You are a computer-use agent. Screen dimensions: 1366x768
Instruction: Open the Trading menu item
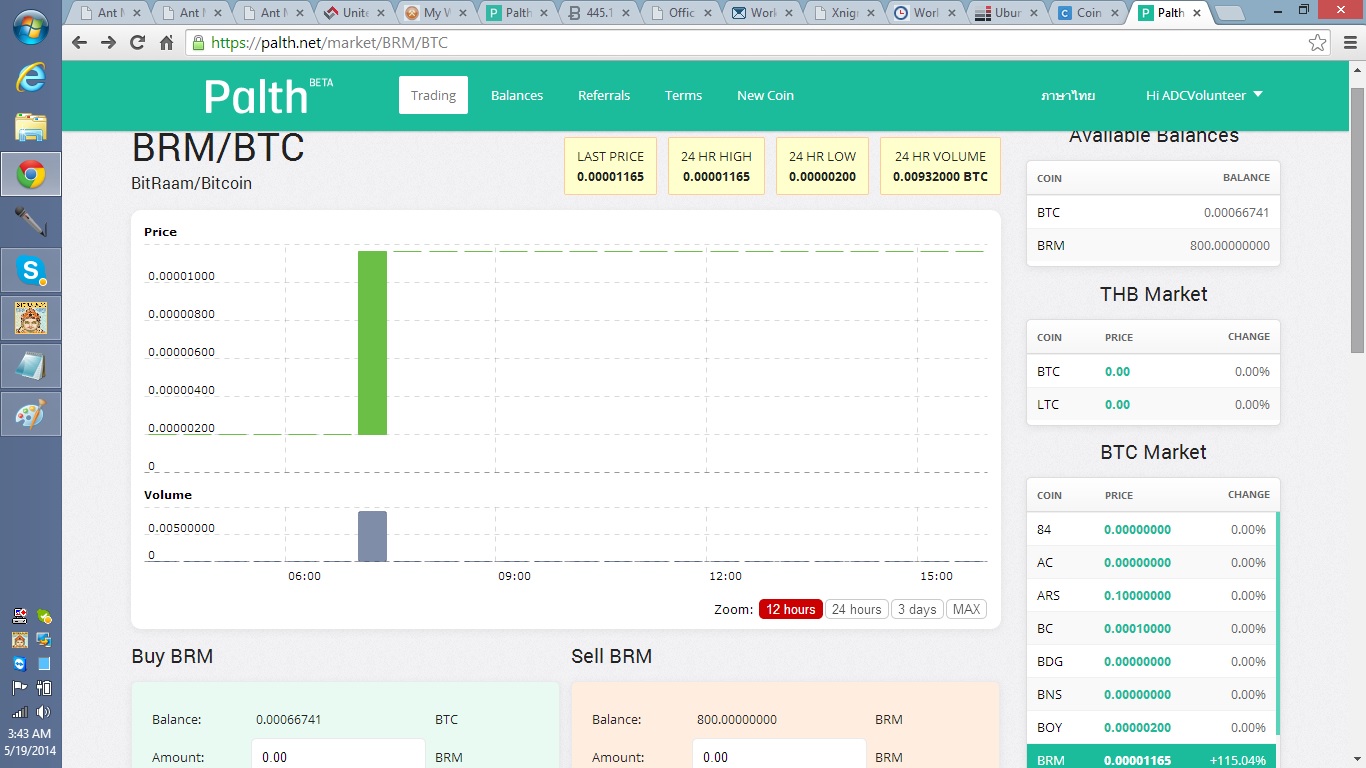[x=433, y=95]
